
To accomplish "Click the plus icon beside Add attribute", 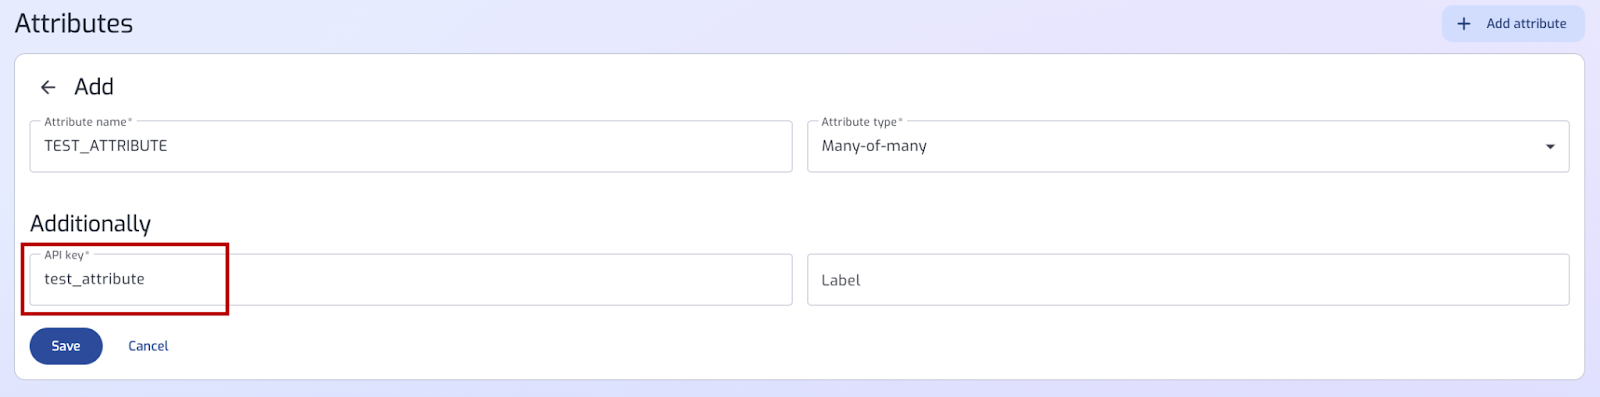I will [x=1464, y=24].
